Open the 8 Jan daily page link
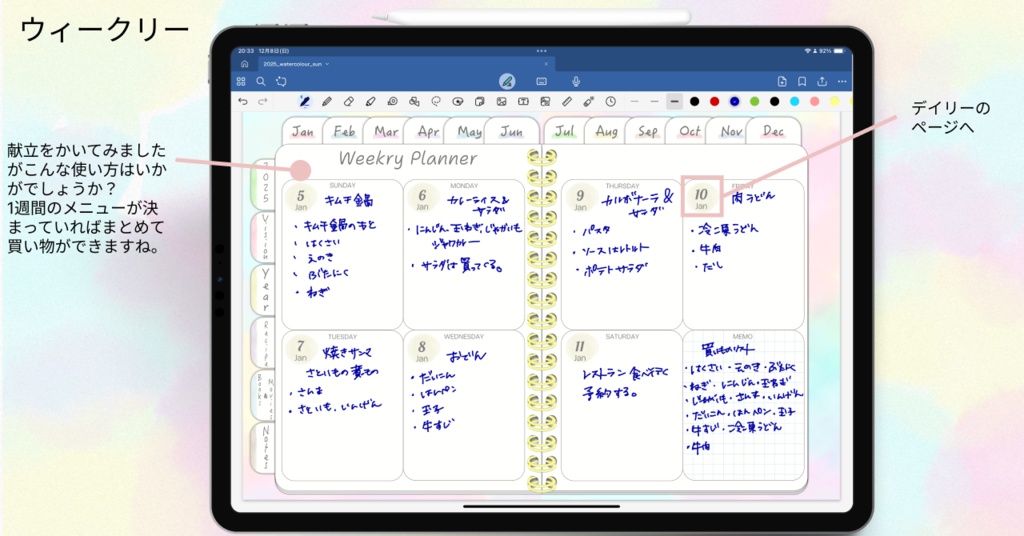This screenshot has height=536, width=1024. pos(422,349)
